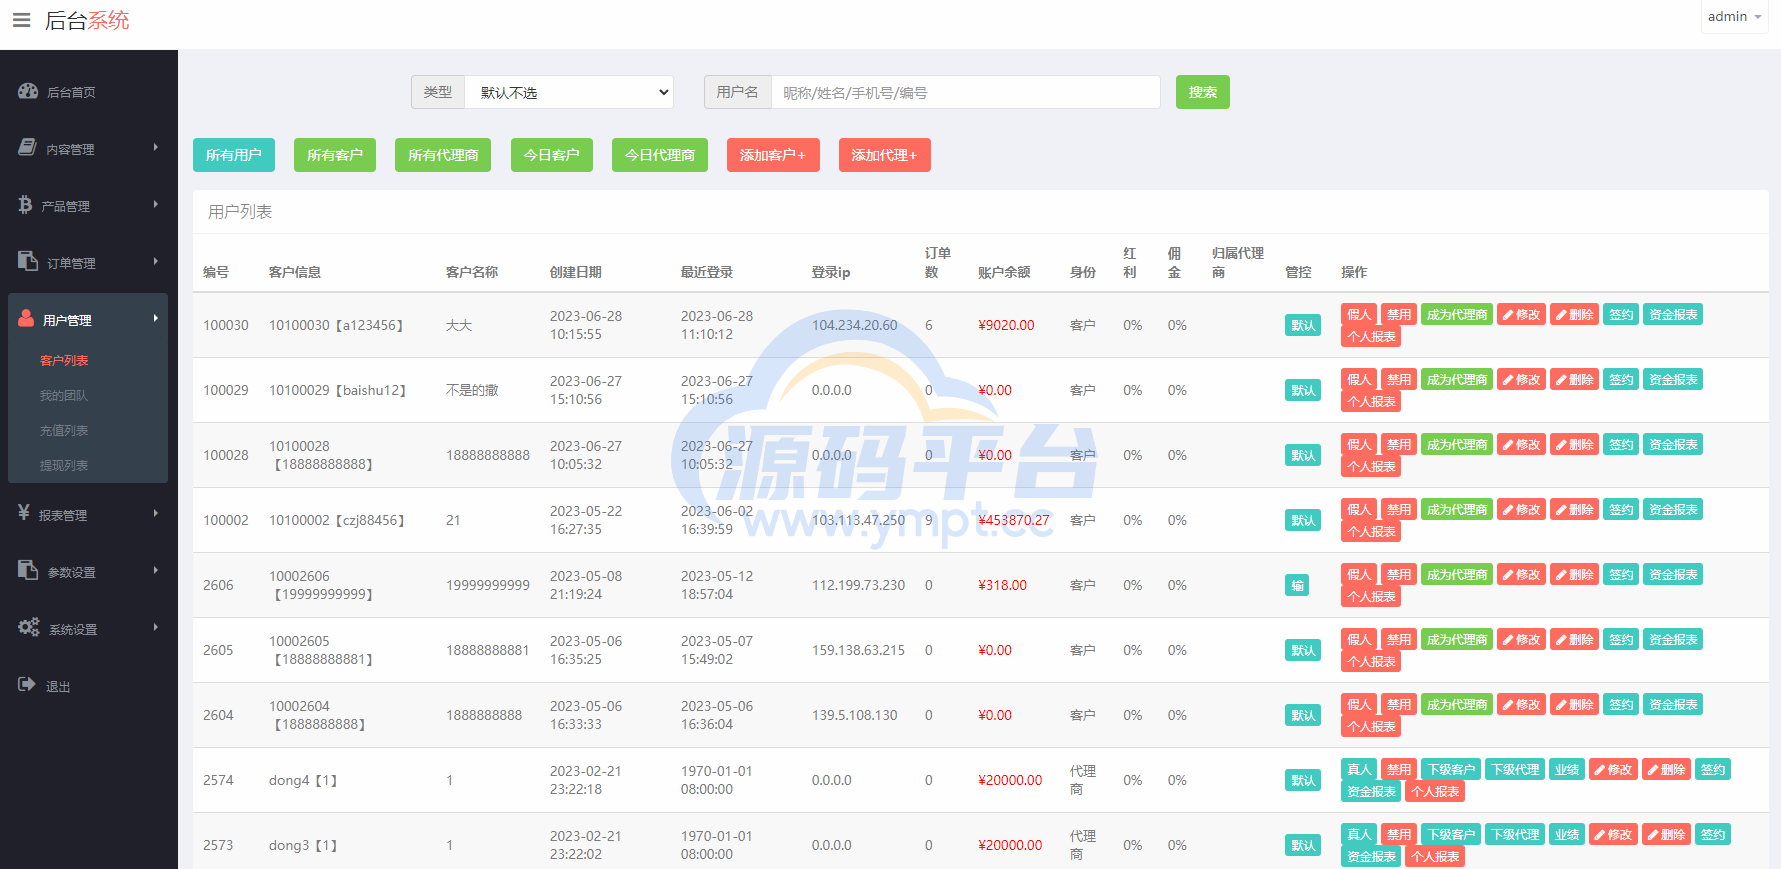The width and height of the screenshot is (1781, 869).
Task: Expand the 内容管理 menu arrow
Action: (x=156, y=147)
